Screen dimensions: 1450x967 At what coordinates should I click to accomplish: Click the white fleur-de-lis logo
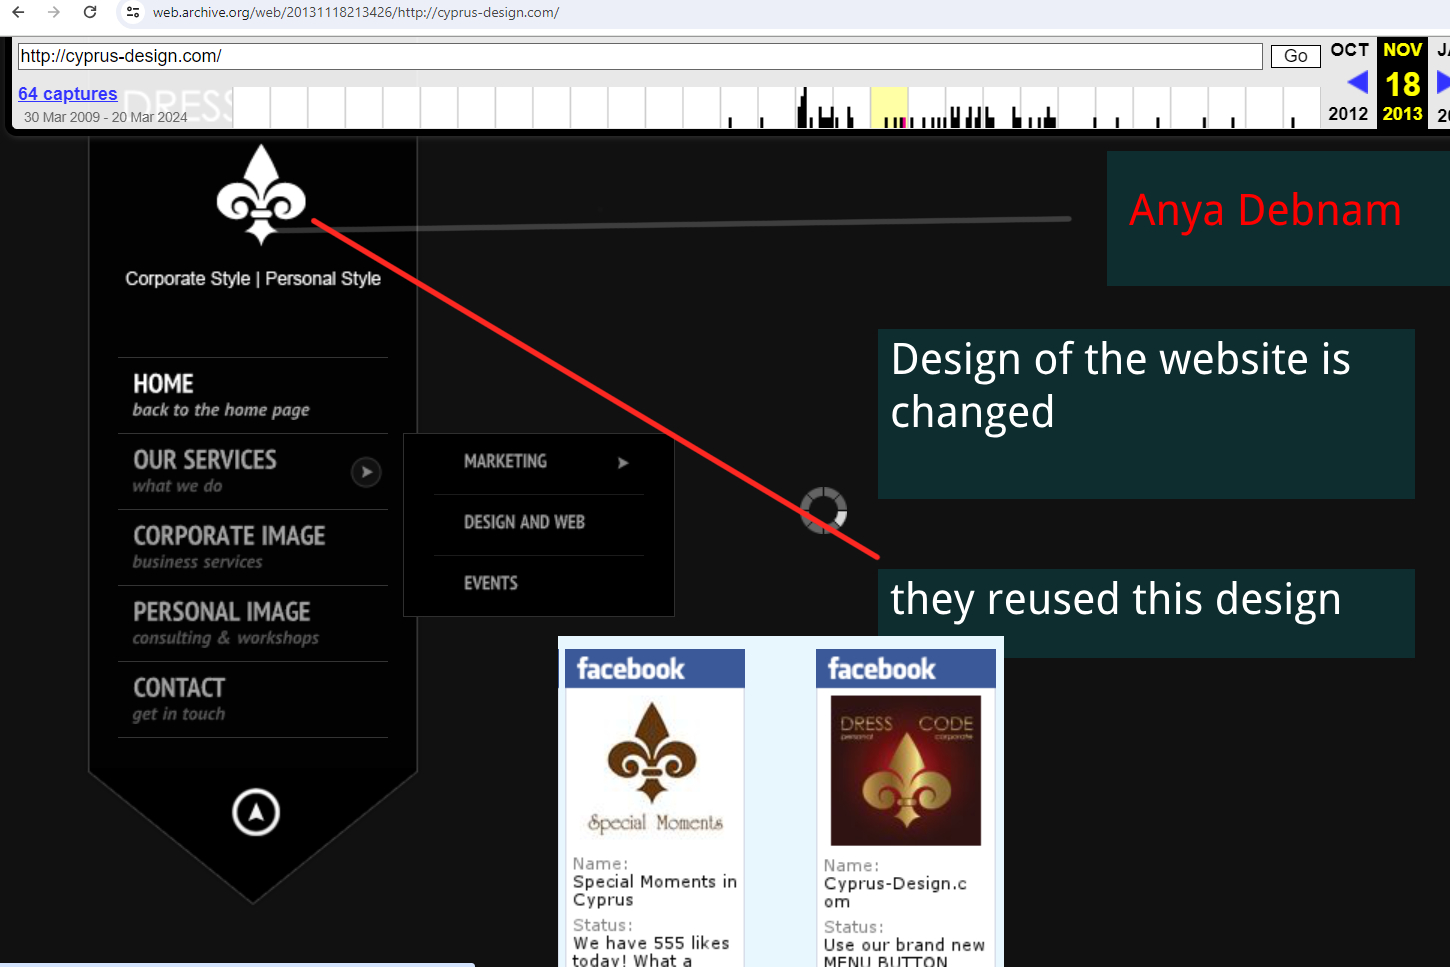click(x=261, y=195)
